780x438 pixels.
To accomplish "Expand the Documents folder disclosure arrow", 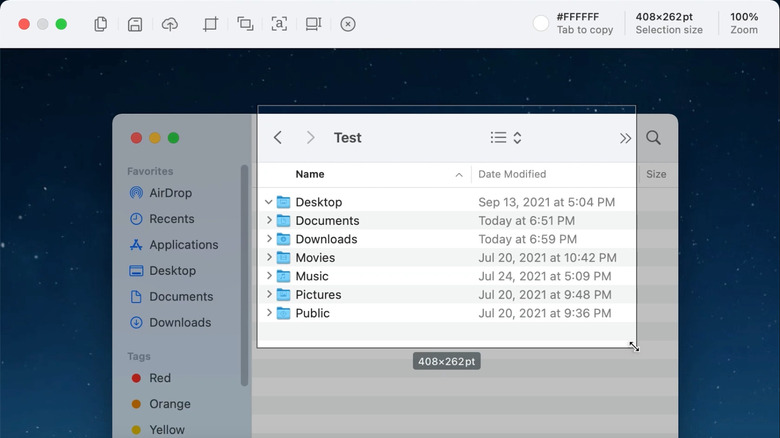I will point(269,221).
